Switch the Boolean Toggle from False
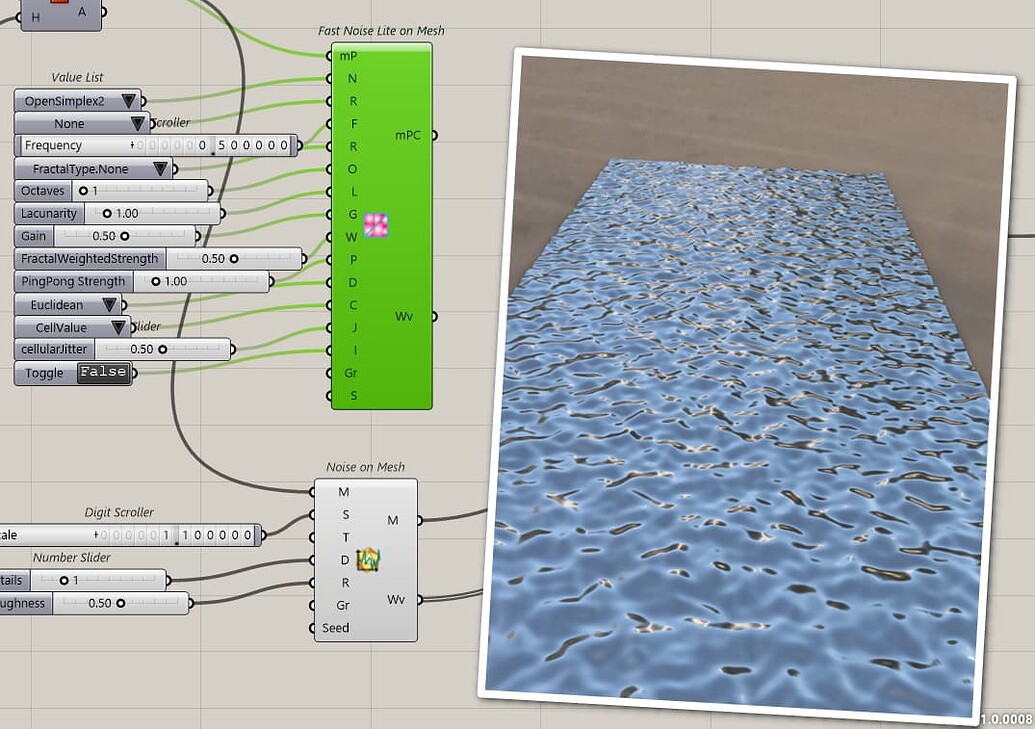The width and height of the screenshot is (1035, 729). click(x=103, y=372)
